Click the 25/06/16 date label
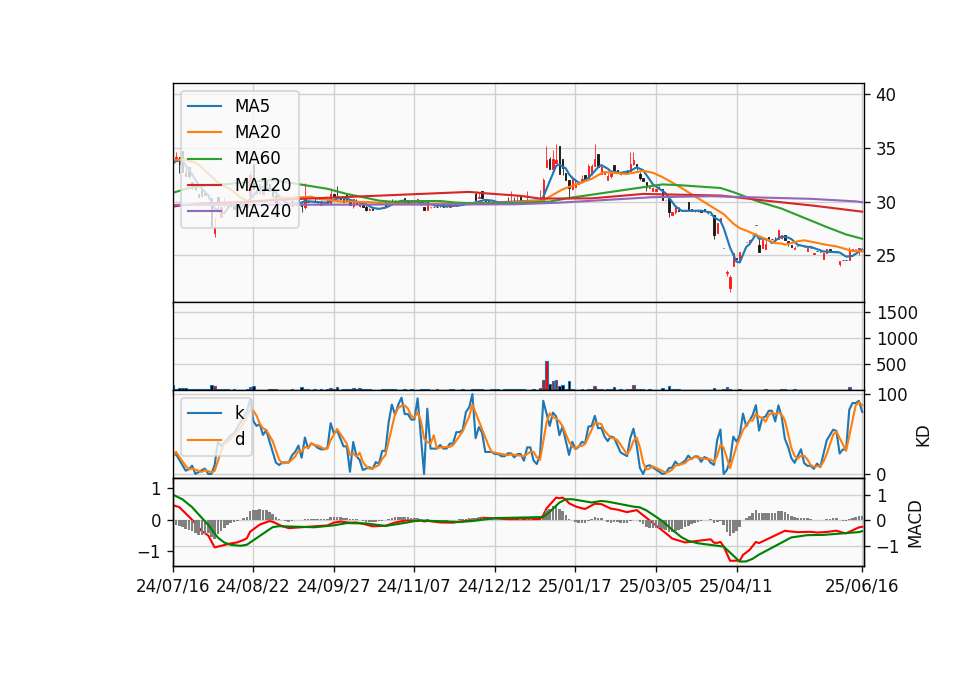Image resolution: width=960 pixels, height=690 pixels. tap(861, 586)
